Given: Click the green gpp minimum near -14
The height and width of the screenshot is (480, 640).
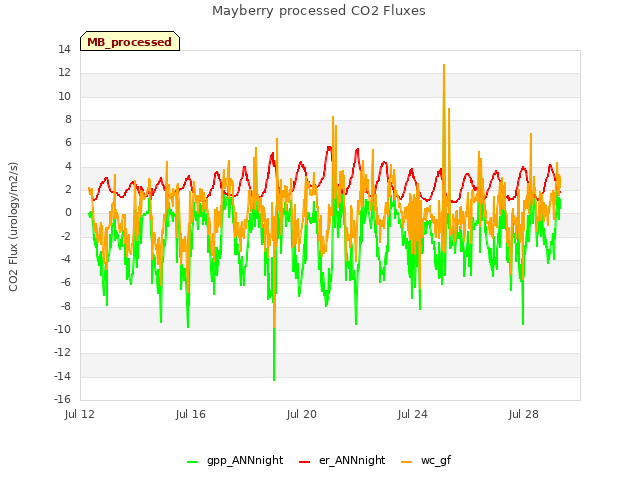Looking at the screenshot, I should pyautogui.click(x=274, y=380).
